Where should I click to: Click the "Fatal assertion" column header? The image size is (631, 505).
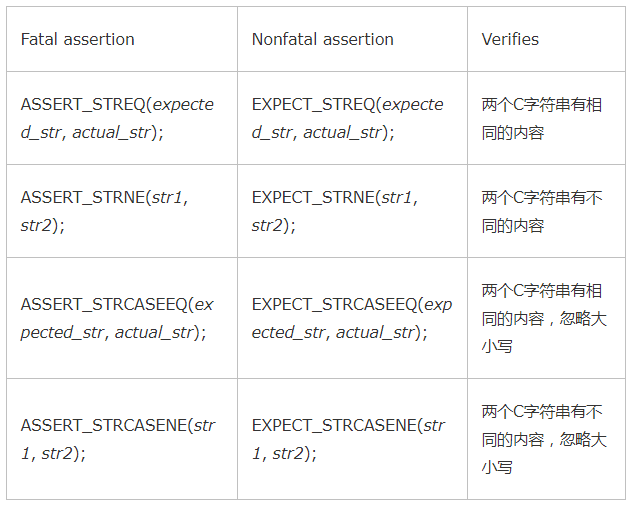coord(77,39)
